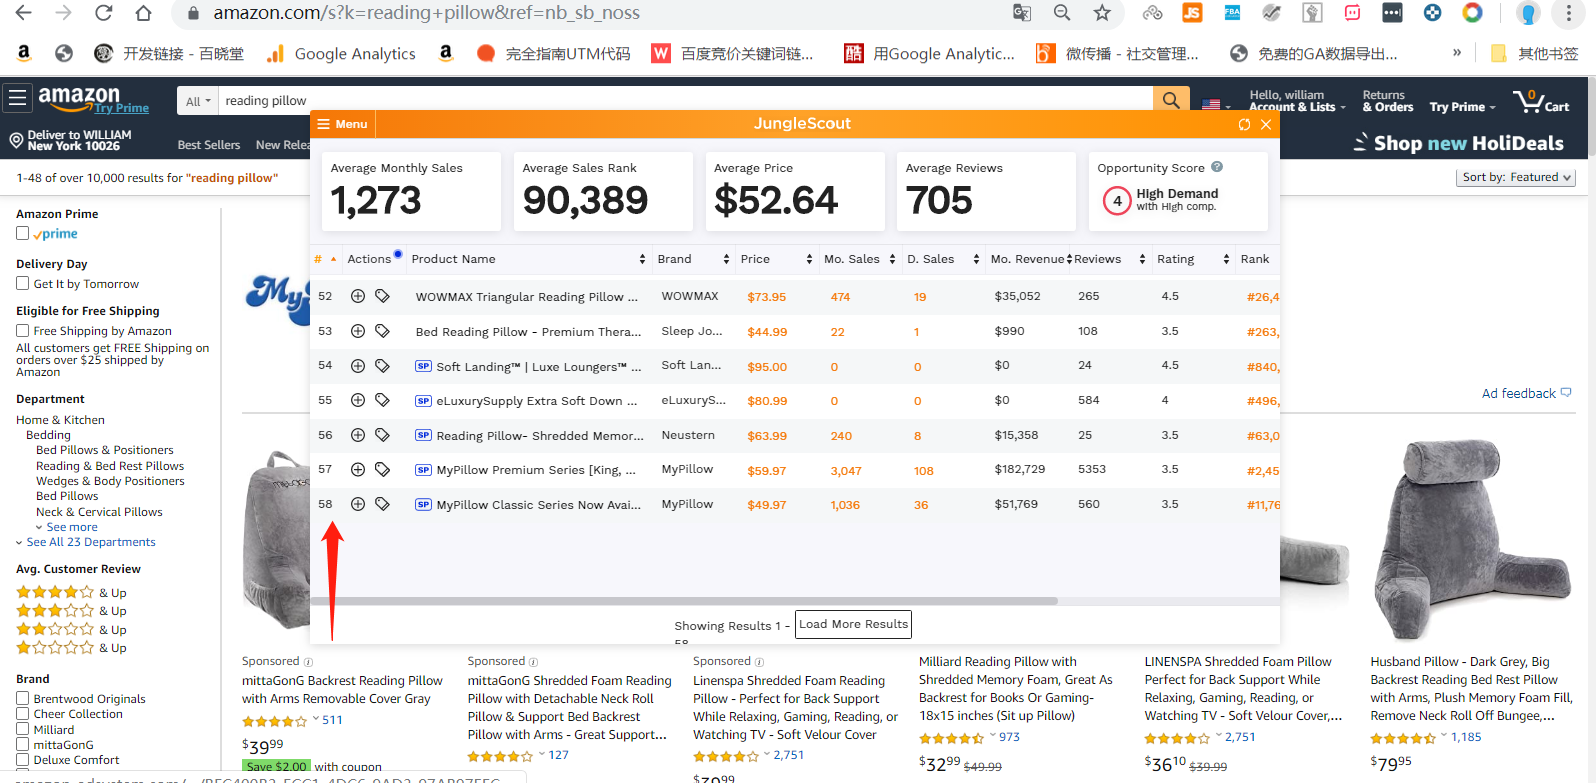Click the zoom magnifier icon in address bar
The image size is (1596, 783).
coord(1062,13)
